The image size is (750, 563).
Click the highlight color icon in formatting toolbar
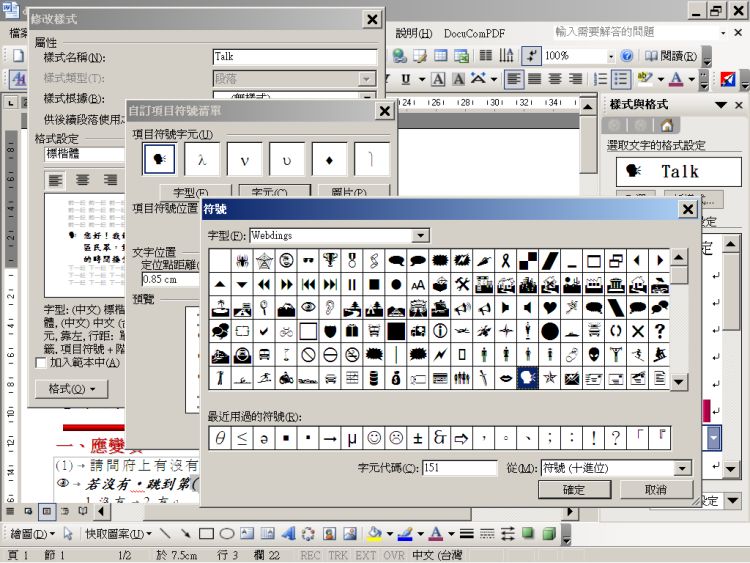[645, 79]
